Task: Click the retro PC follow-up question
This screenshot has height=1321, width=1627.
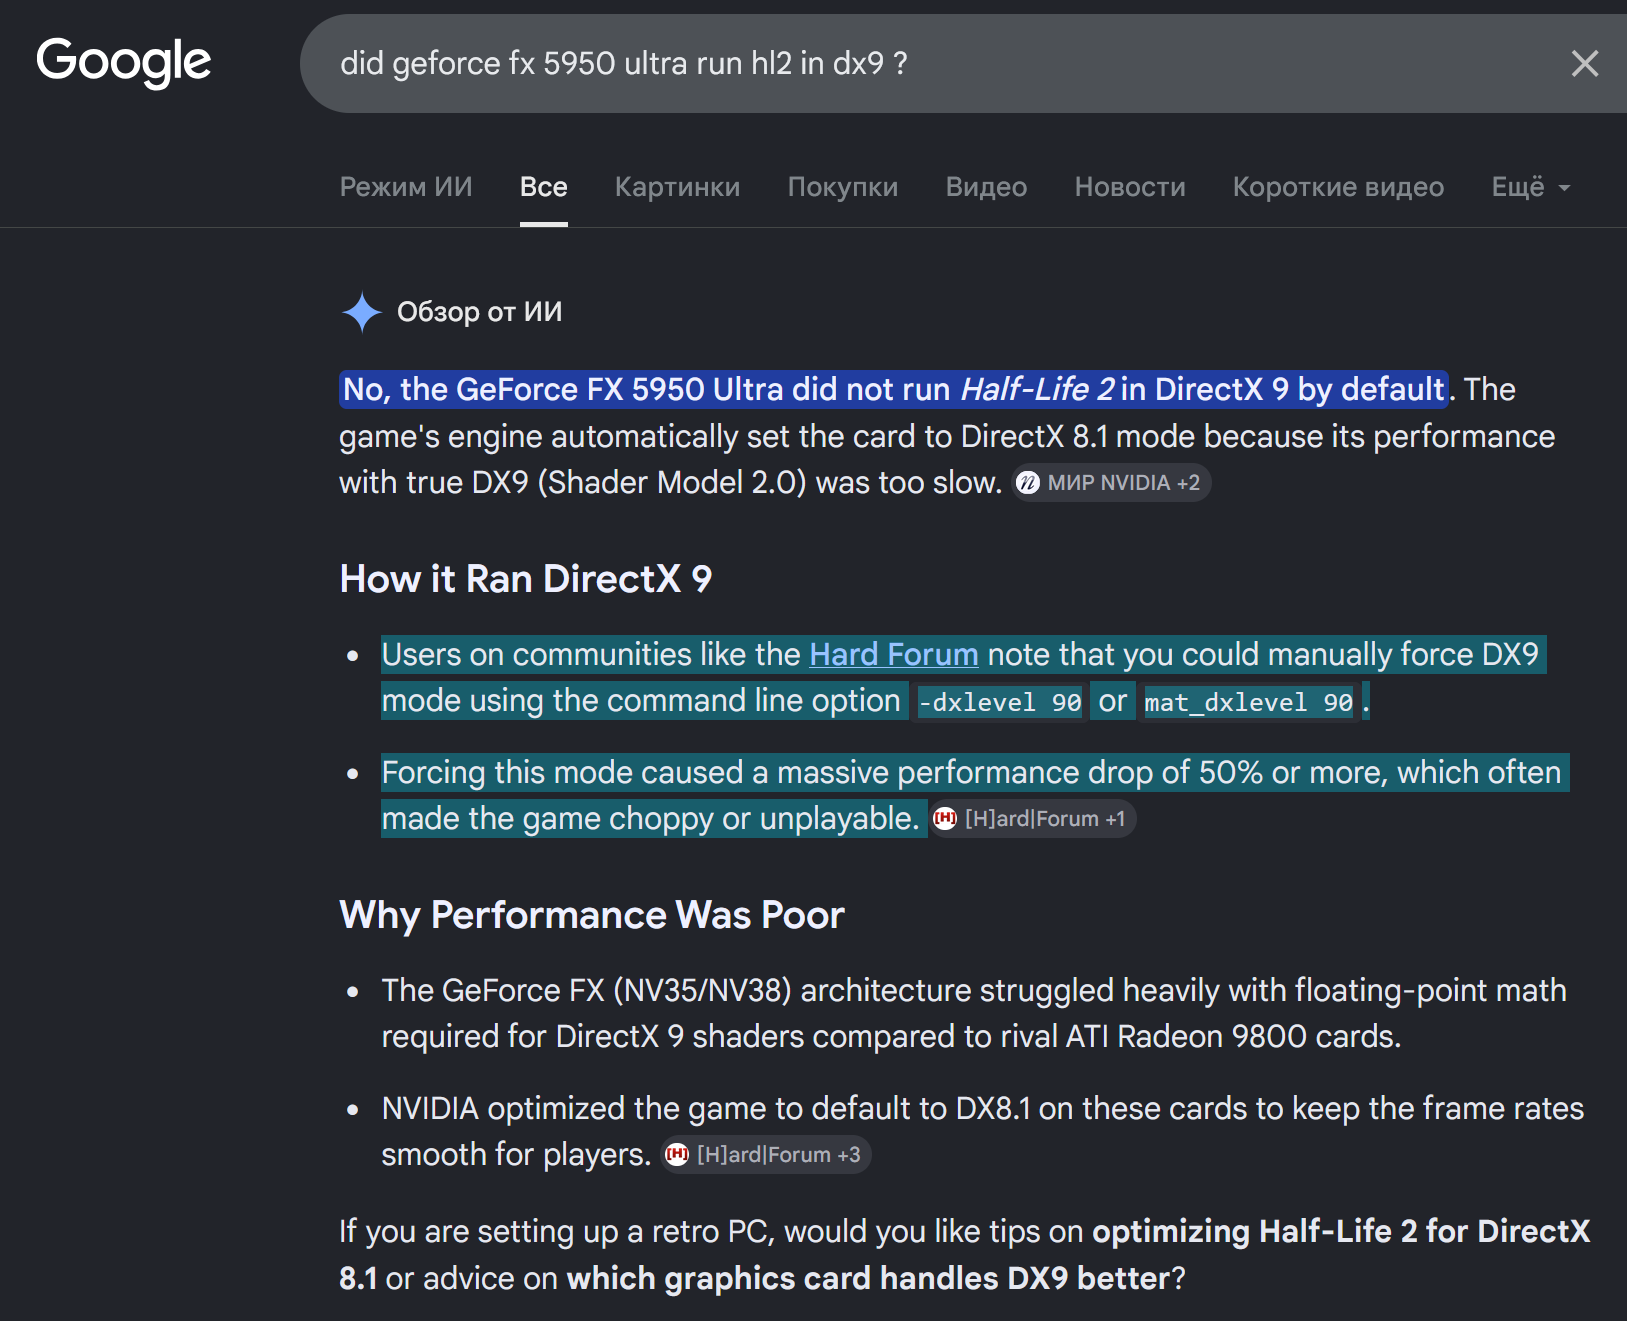Action: (x=965, y=1254)
